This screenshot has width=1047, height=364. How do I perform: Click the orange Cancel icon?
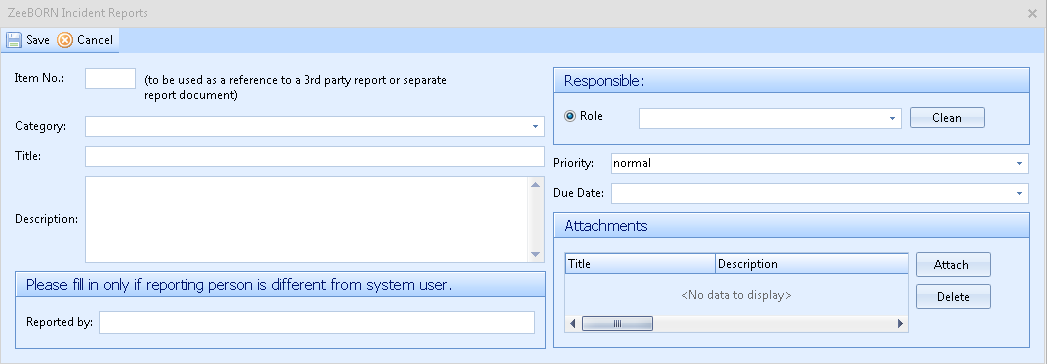point(65,40)
